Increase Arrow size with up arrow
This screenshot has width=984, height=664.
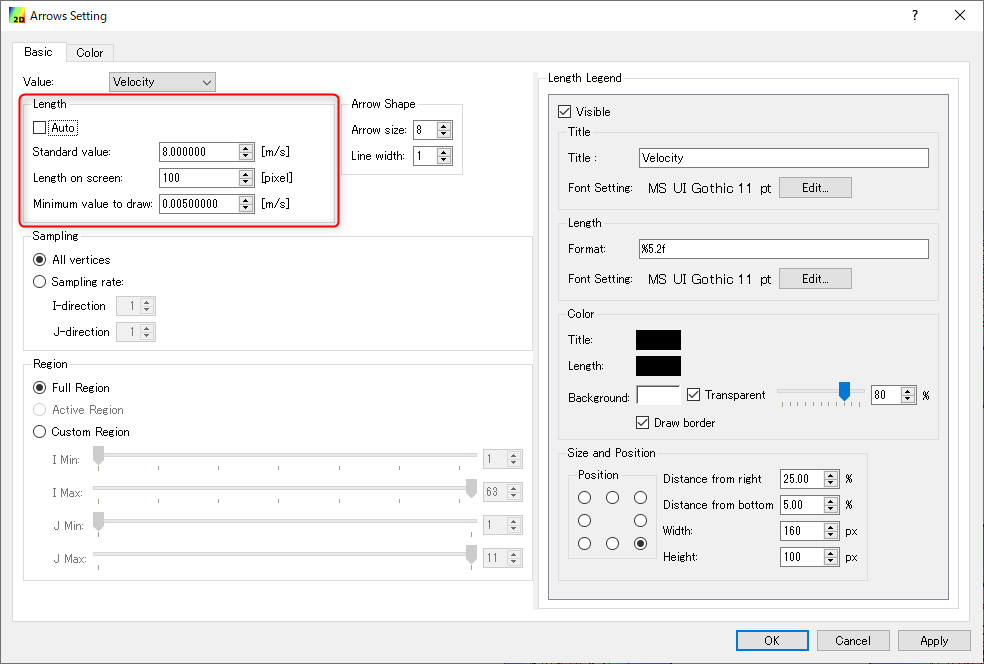pos(444,126)
